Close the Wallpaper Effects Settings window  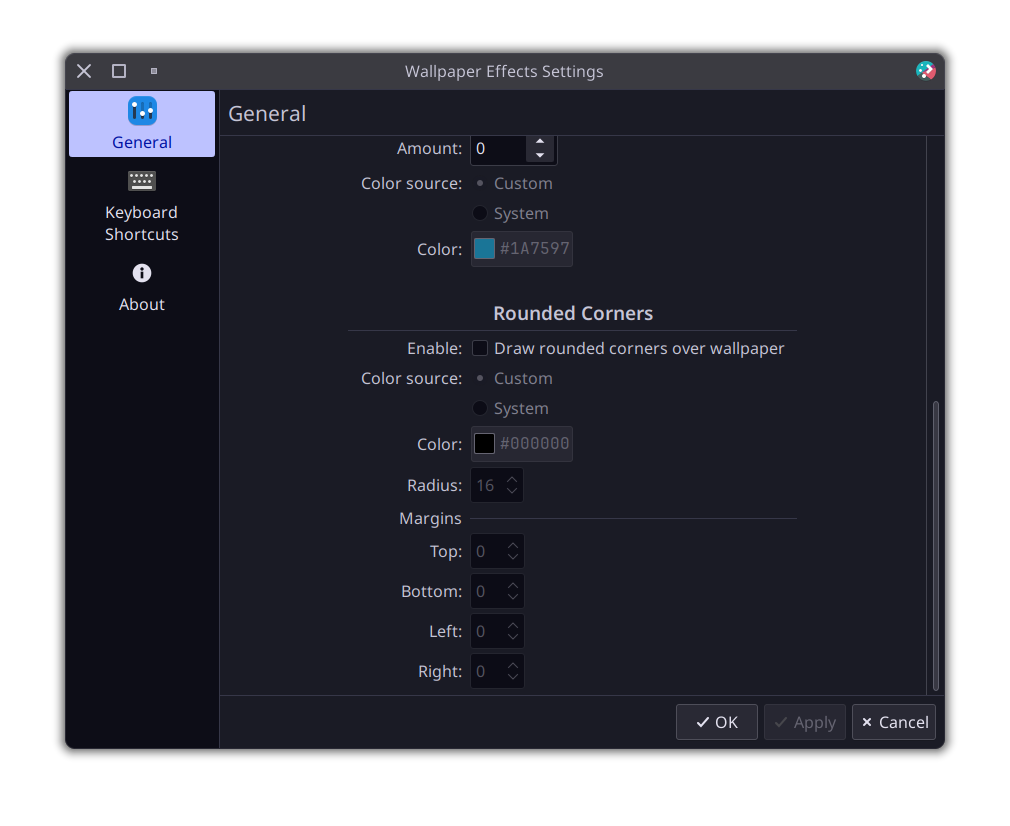[x=84, y=71]
